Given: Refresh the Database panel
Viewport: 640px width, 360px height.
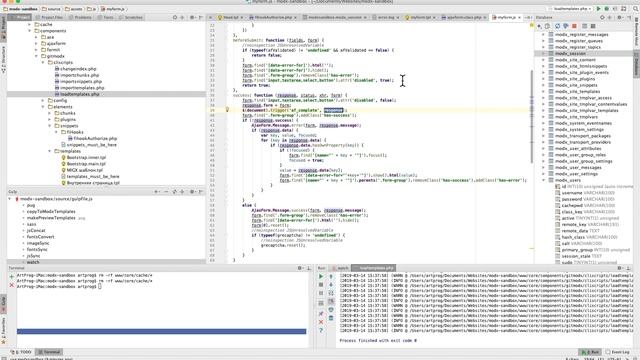Looking at the screenshot, I should pos(558,26).
